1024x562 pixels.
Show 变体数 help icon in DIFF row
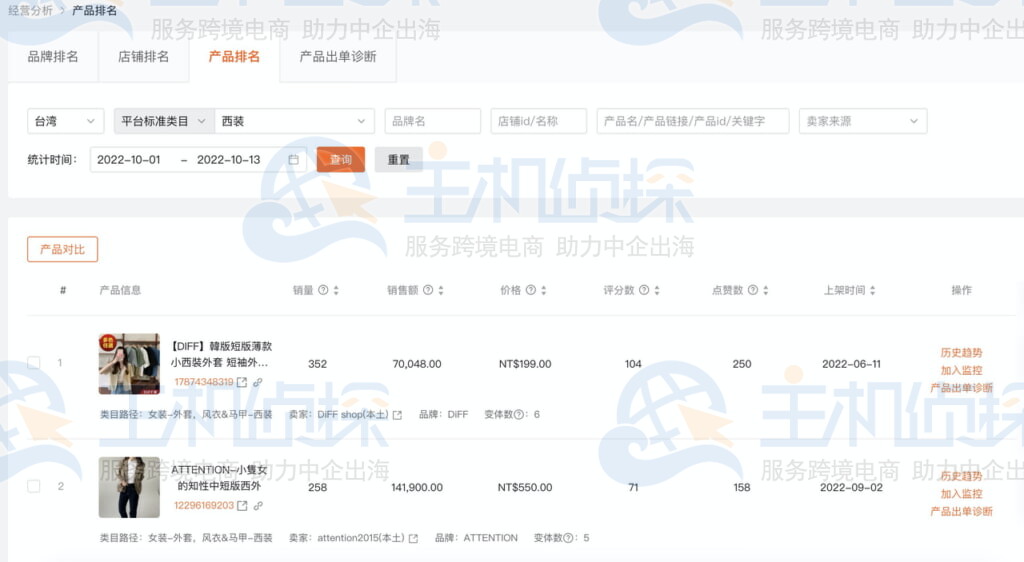pyautogui.click(x=519, y=414)
